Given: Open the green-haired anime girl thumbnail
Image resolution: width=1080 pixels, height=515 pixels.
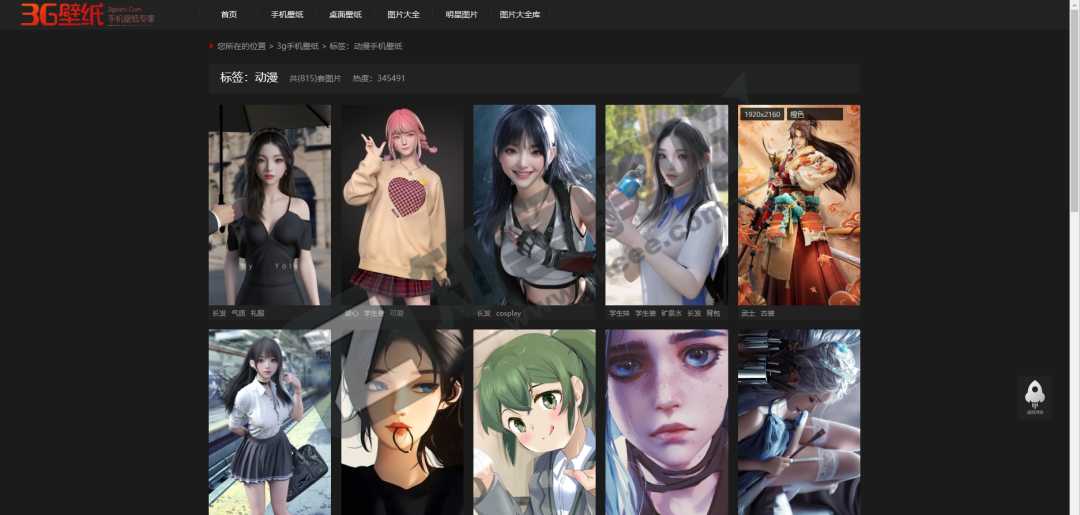Looking at the screenshot, I should [534, 420].
